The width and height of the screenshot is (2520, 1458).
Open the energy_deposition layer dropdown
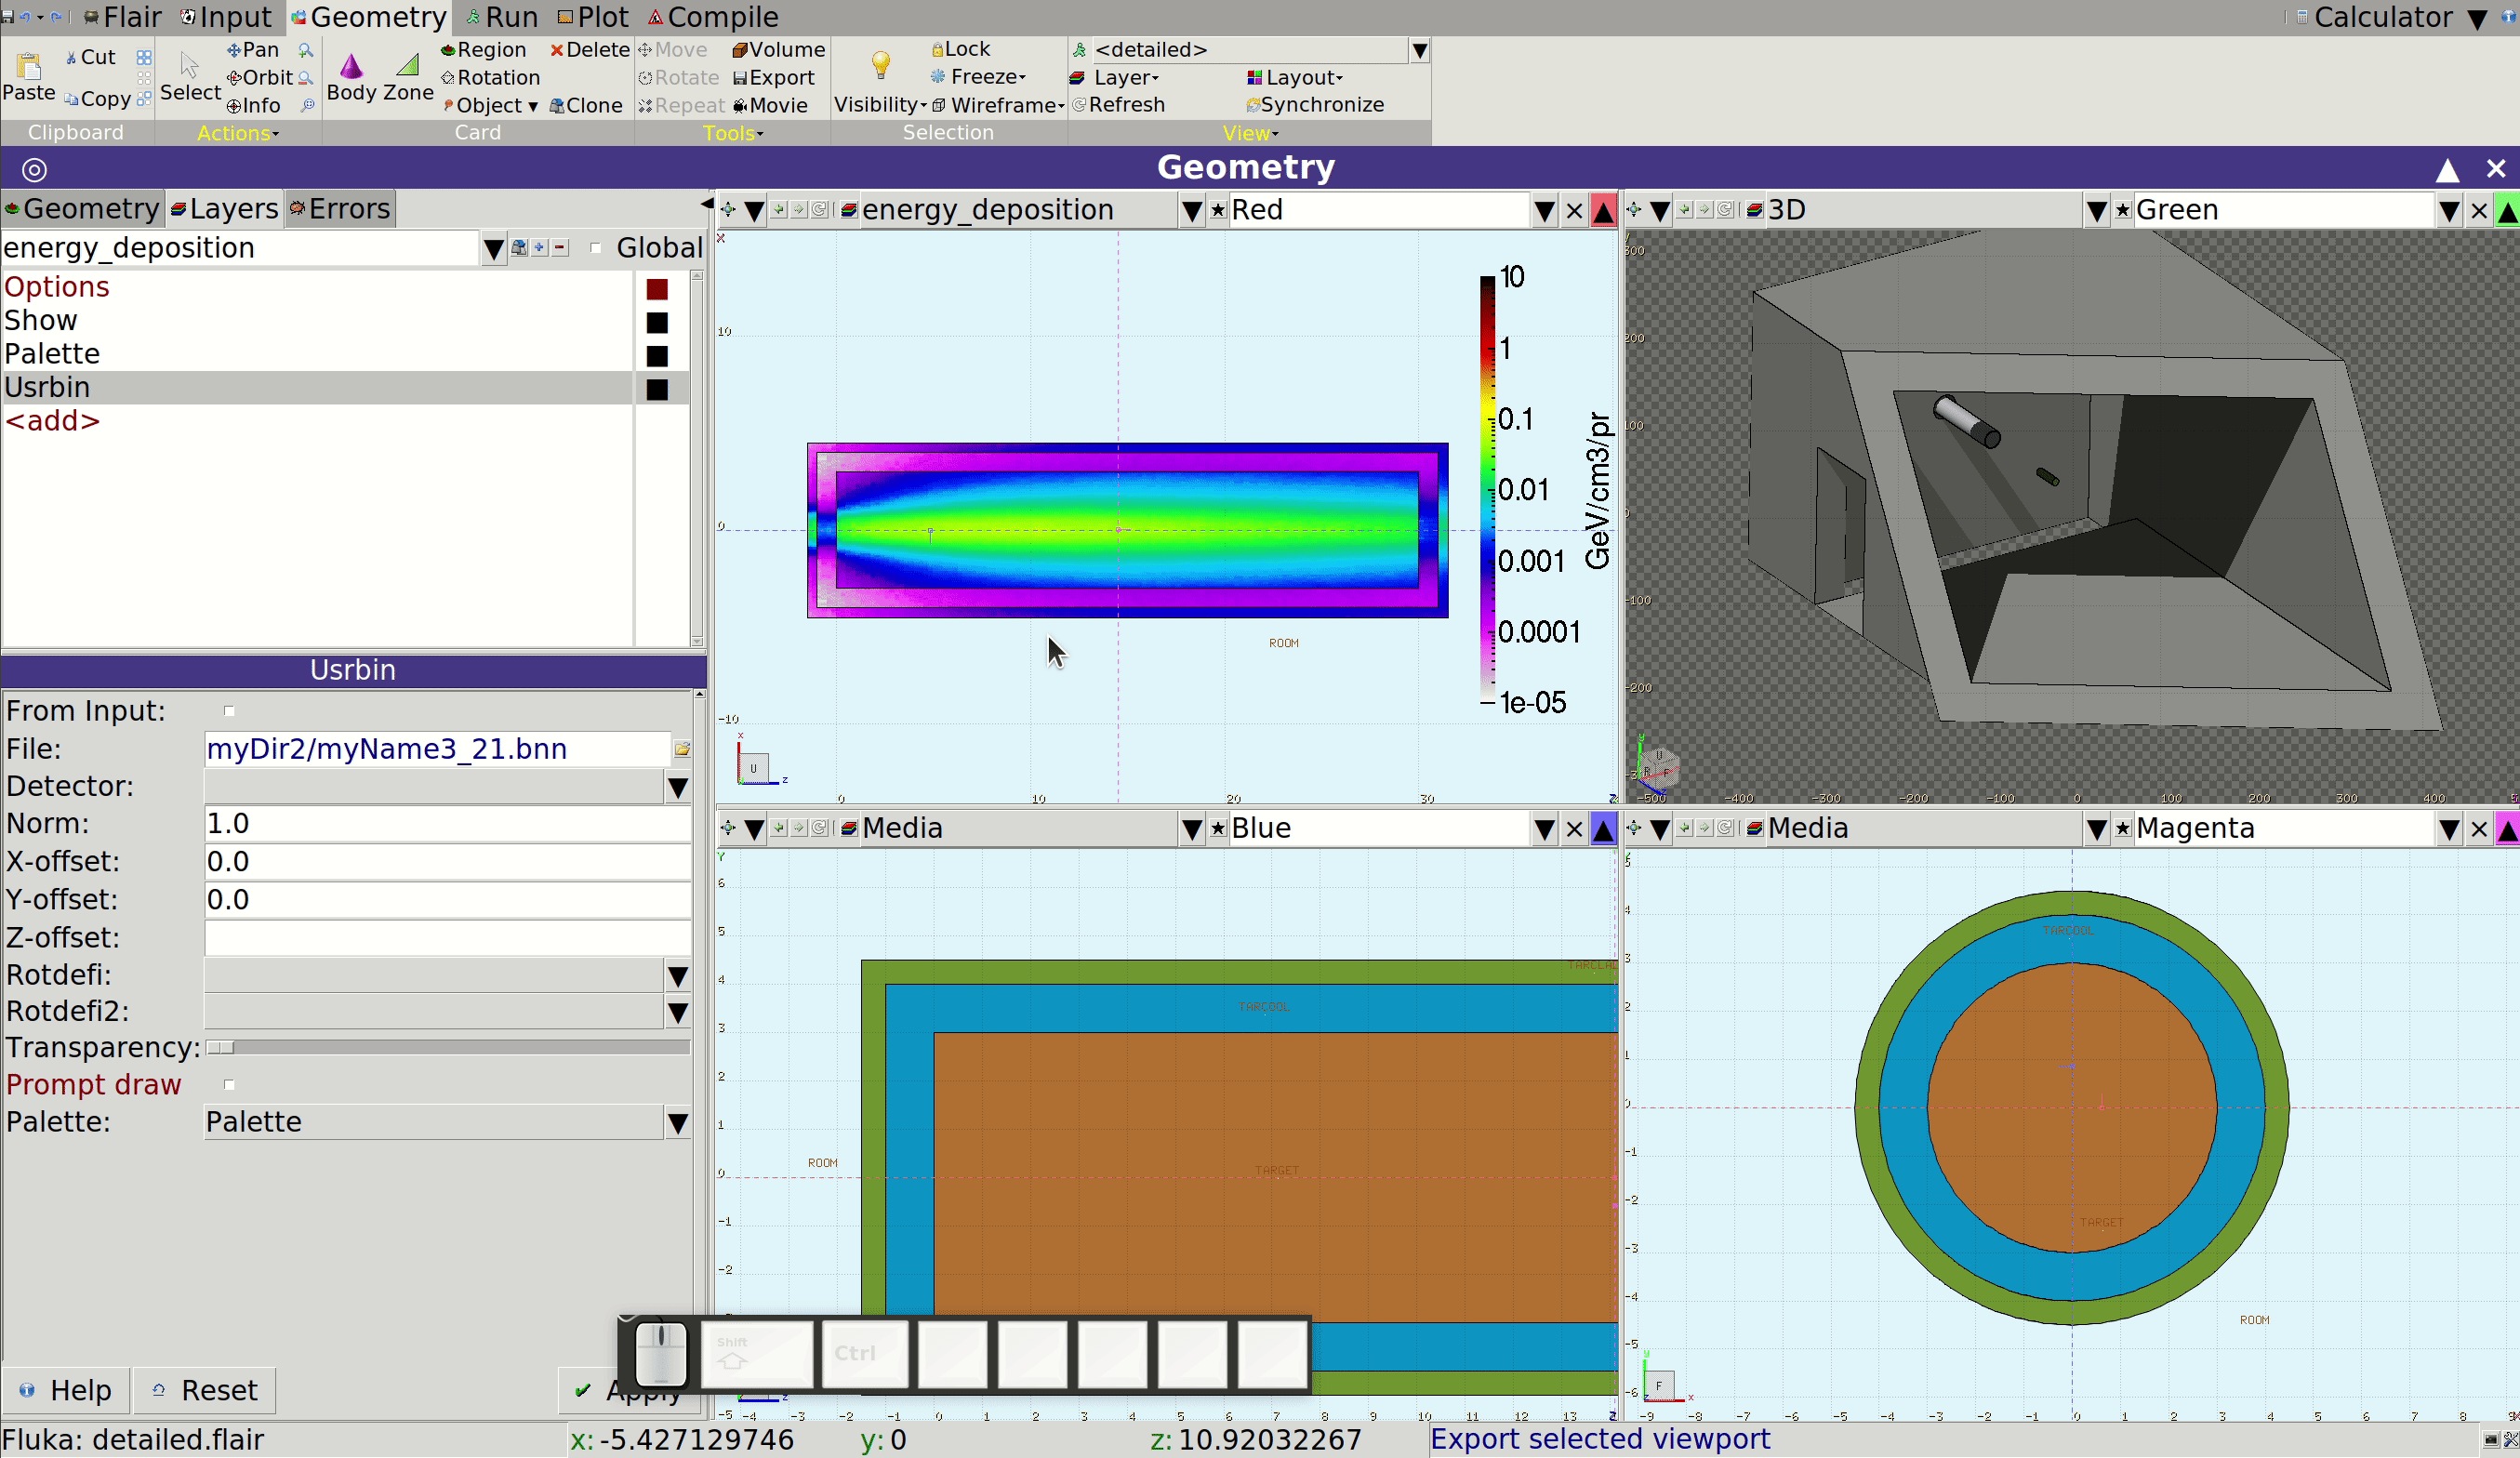(x=493, y=248)
